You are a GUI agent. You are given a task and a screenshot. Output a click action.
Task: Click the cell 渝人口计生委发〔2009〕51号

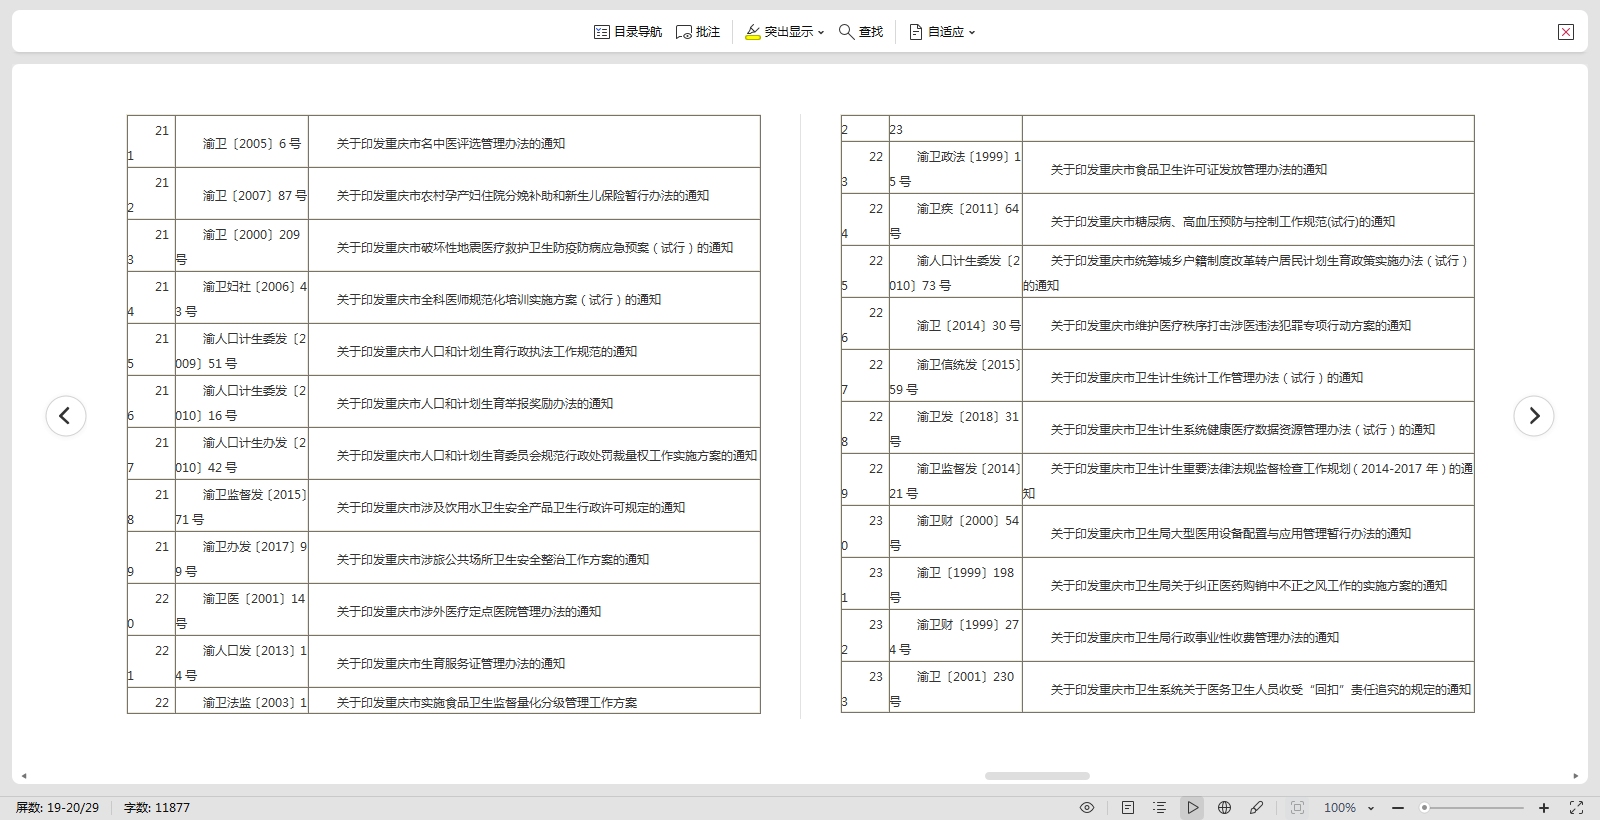point(242,350)
